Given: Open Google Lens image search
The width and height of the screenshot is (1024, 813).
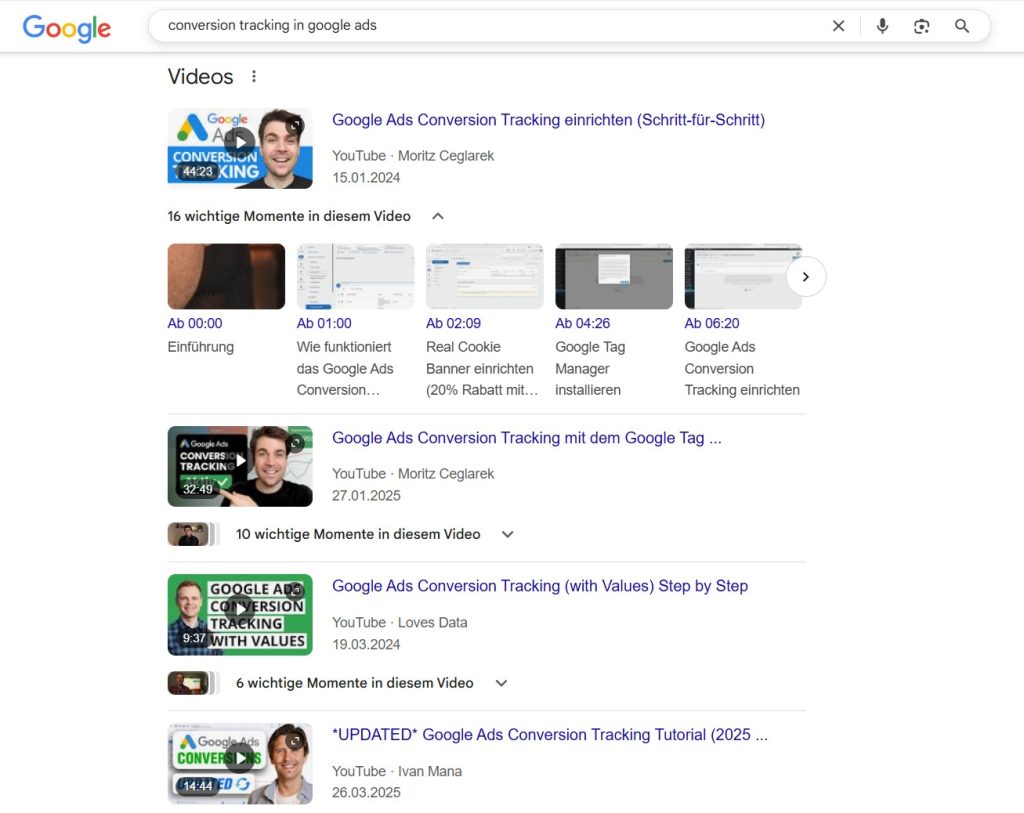Looking at the screenshot, I should [921, 26].
